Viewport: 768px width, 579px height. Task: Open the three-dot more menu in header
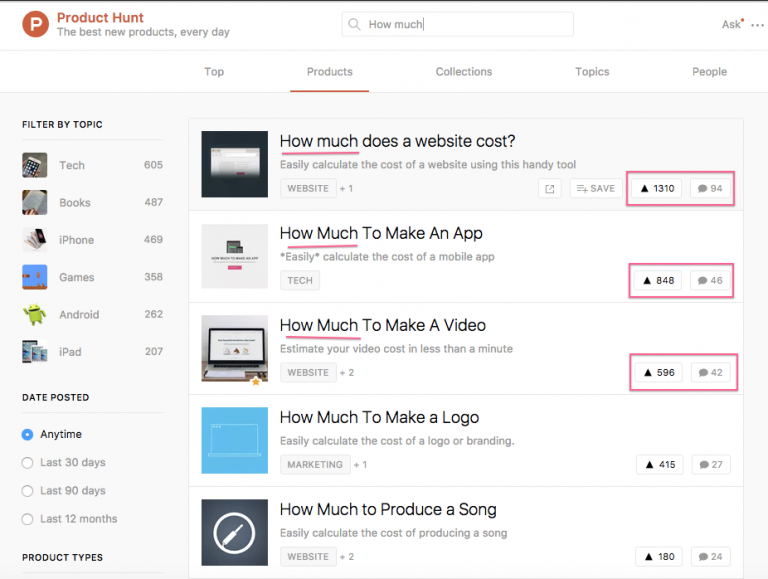[757, 25]
